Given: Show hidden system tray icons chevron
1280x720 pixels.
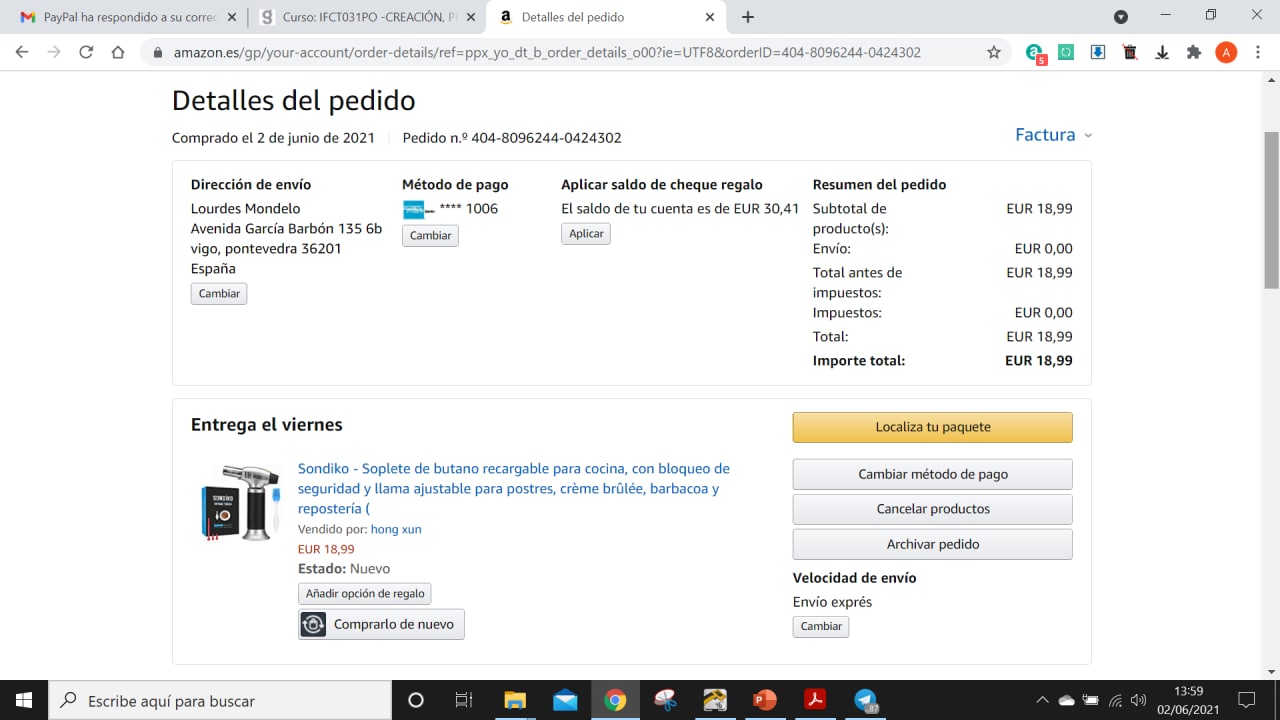Looking at the screenshot, I should click(1042, 700).
